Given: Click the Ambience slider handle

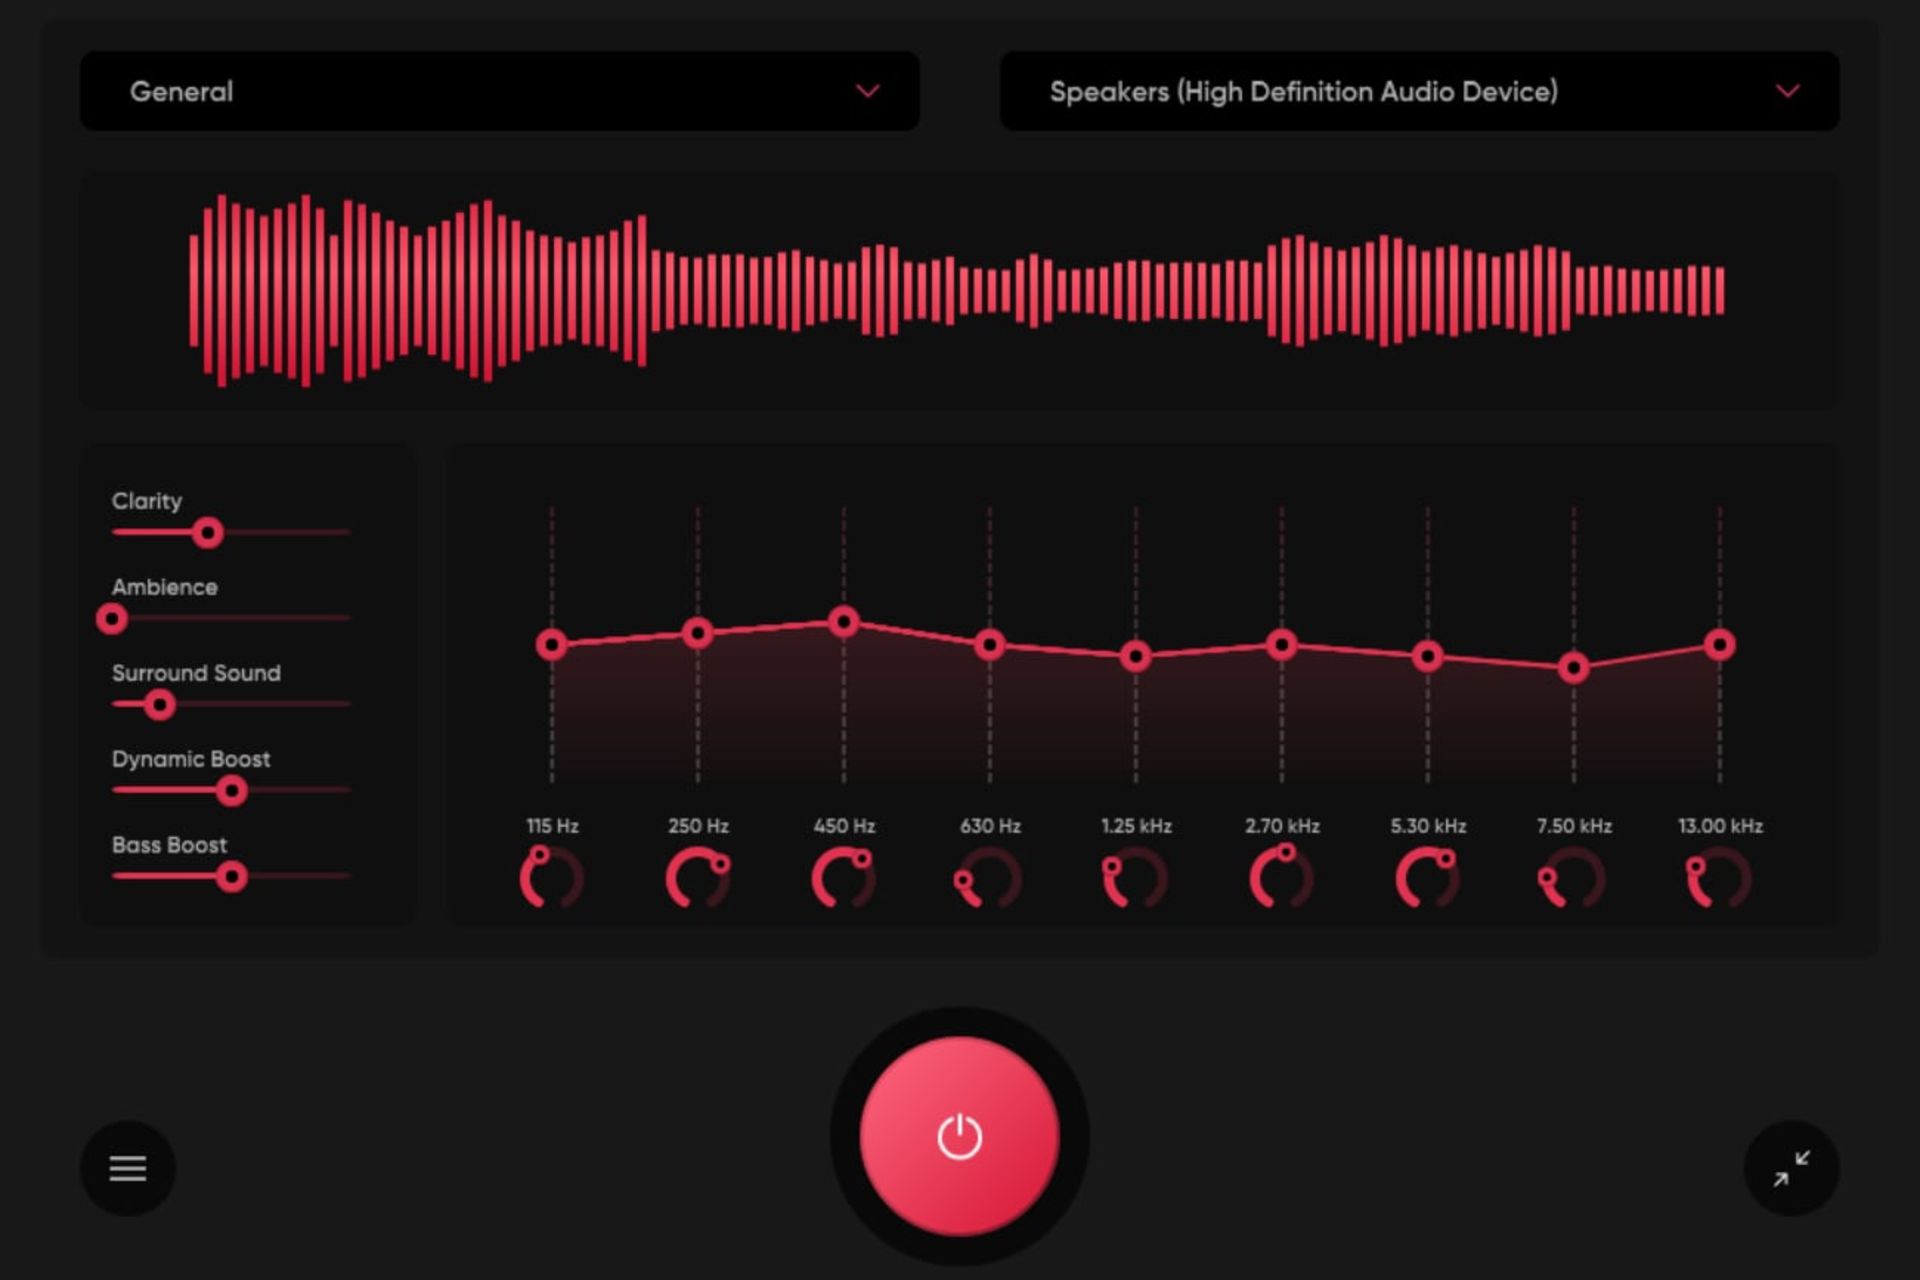Looking at the screenshot, I should point(112,619).
